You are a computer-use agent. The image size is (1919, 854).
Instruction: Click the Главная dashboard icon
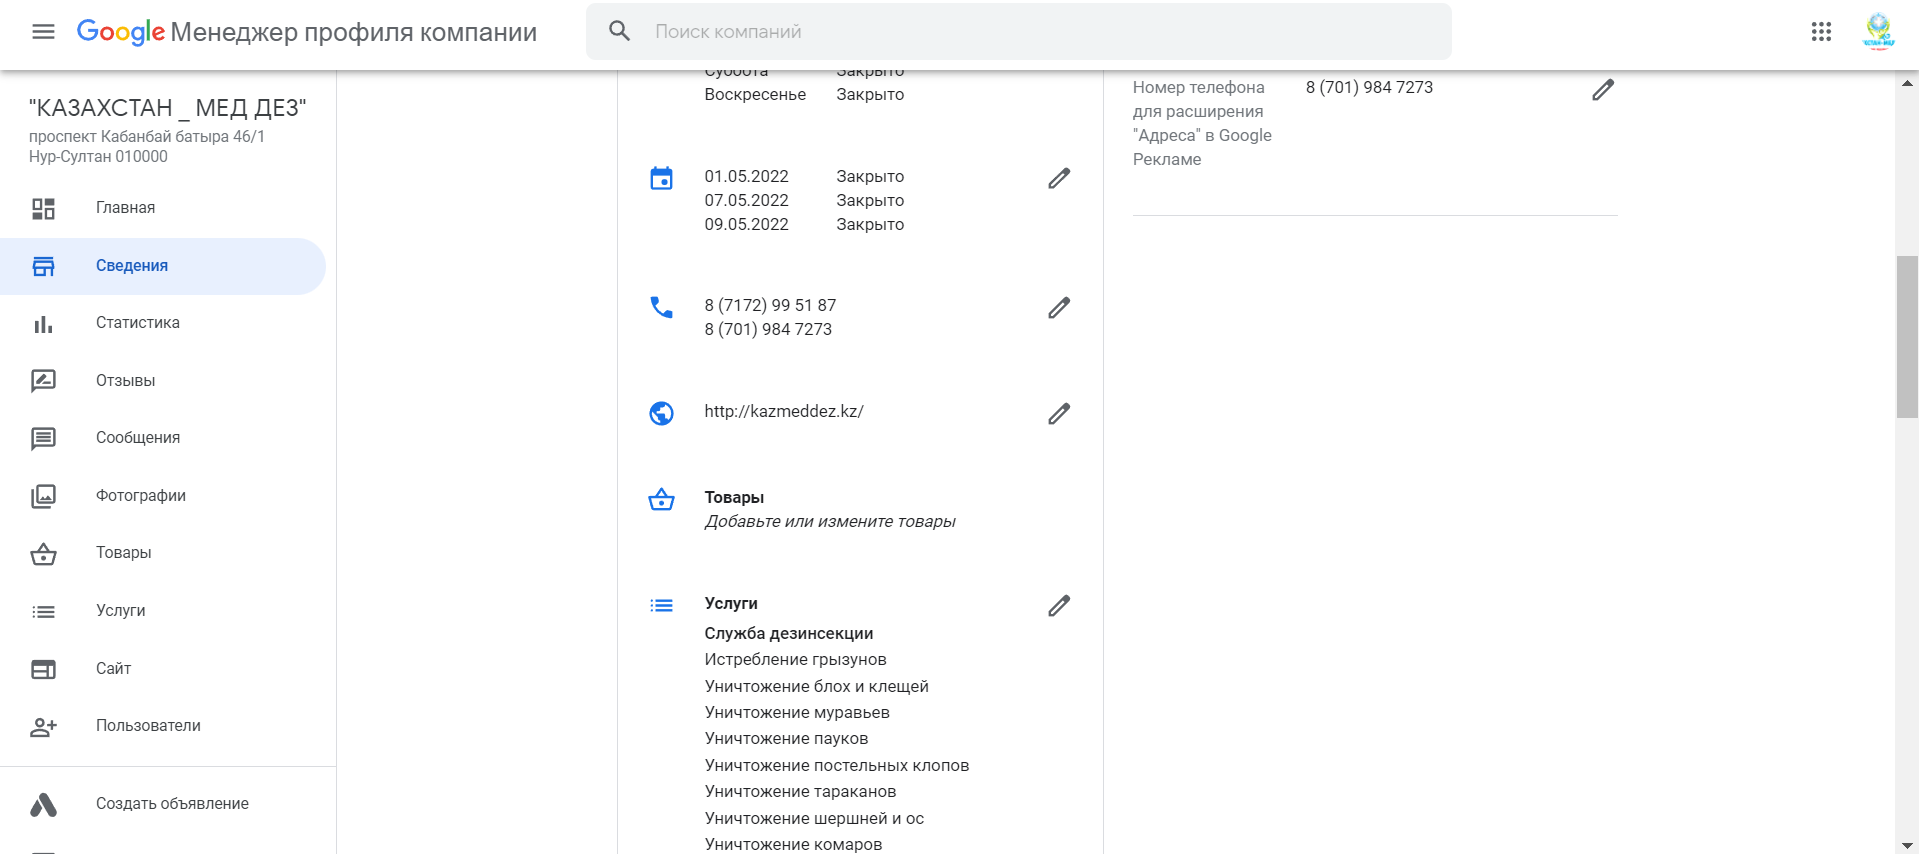pos(43,208)
